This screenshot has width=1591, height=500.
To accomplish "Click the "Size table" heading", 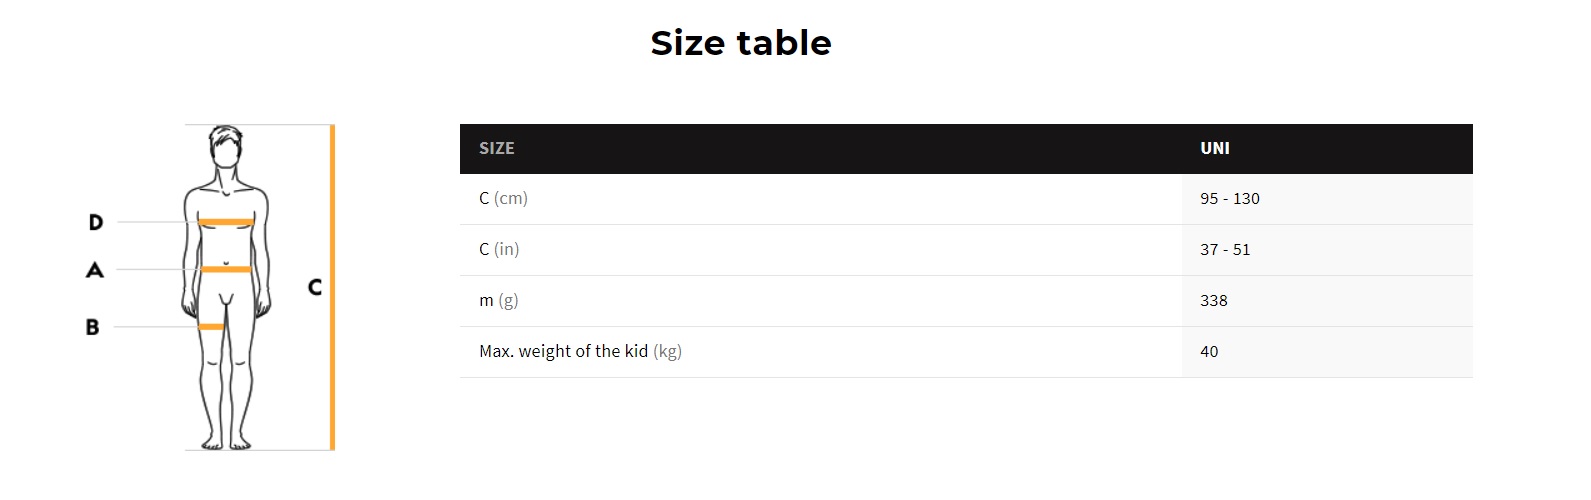I will click(740, 43).
